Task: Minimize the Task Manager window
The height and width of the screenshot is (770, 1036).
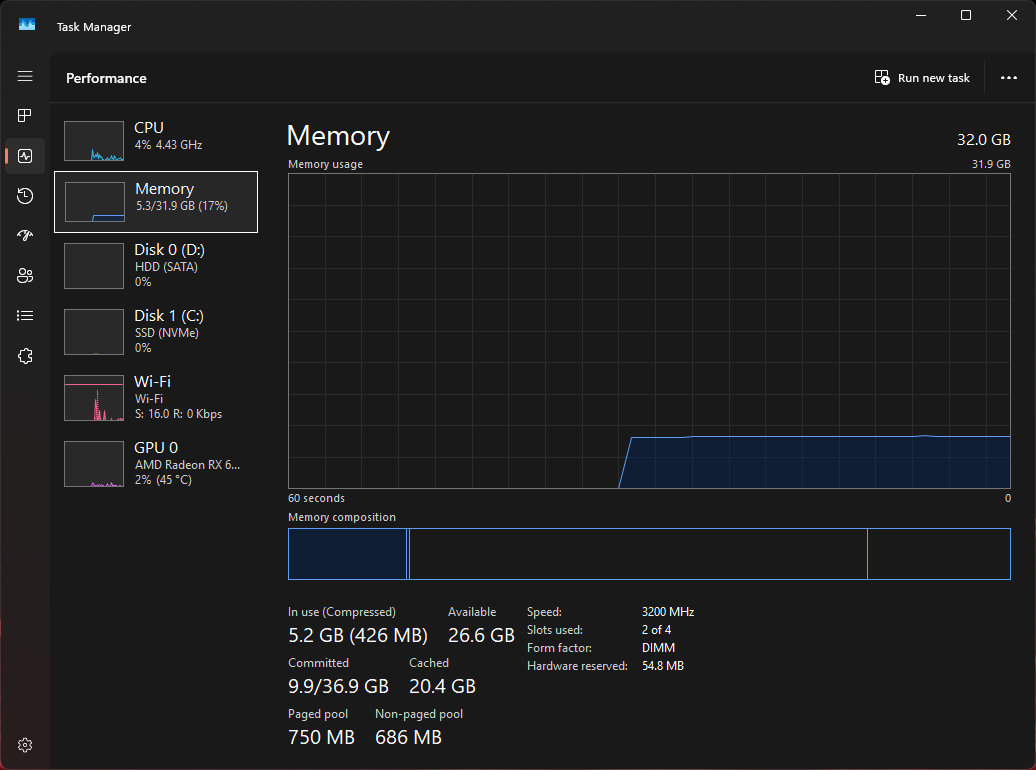Action: tap(921, 15)
